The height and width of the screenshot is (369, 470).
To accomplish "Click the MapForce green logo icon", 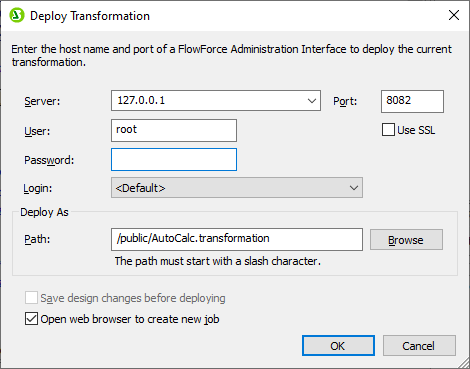I will [17, 15].
